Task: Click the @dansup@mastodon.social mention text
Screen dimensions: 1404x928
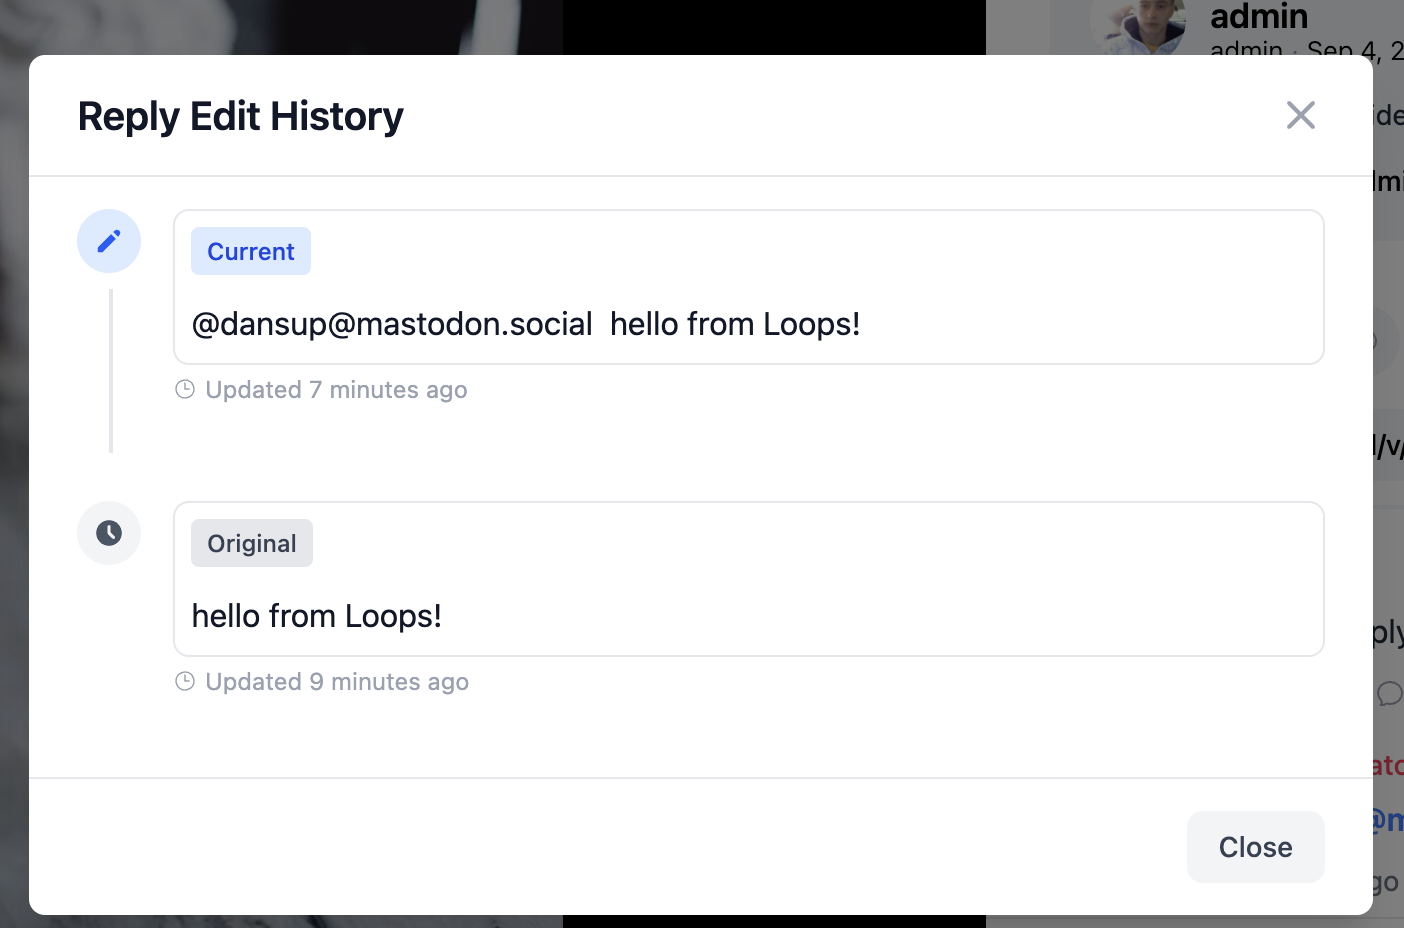Action: (x=392, y=324)
